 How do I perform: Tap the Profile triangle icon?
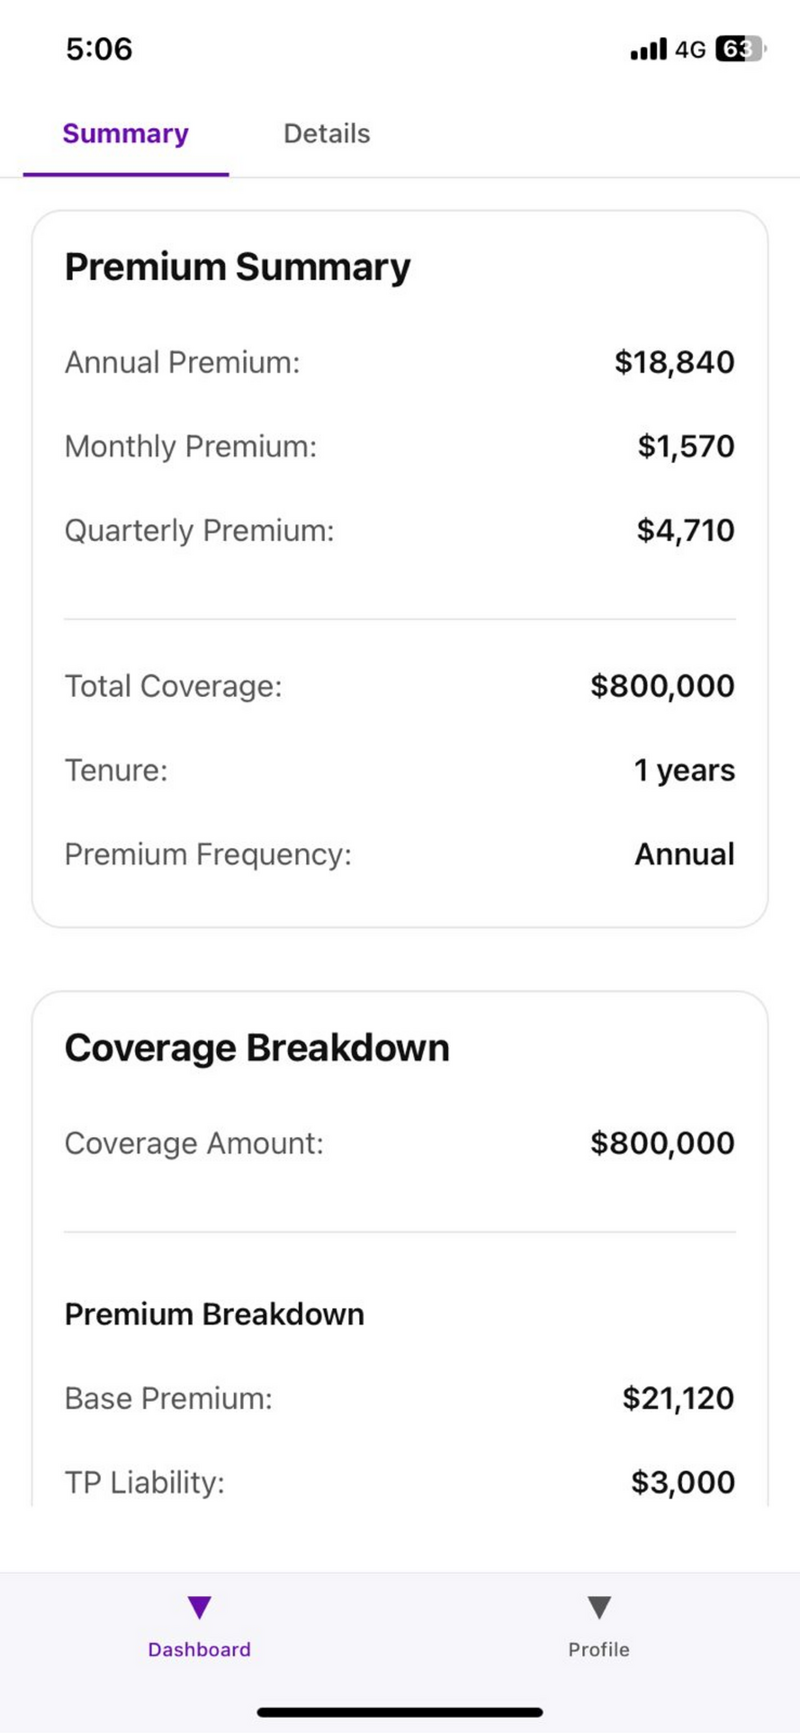point(598,1607)
